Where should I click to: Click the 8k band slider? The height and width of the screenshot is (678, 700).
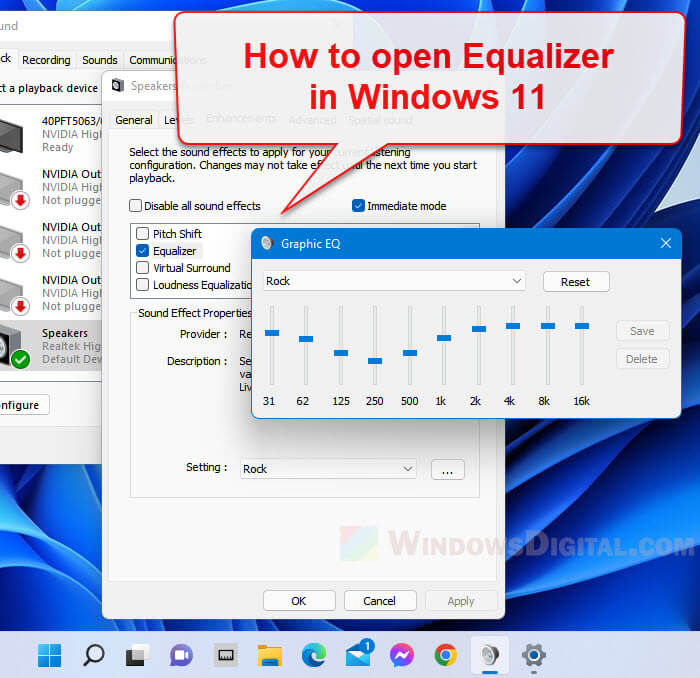(548, 326)
